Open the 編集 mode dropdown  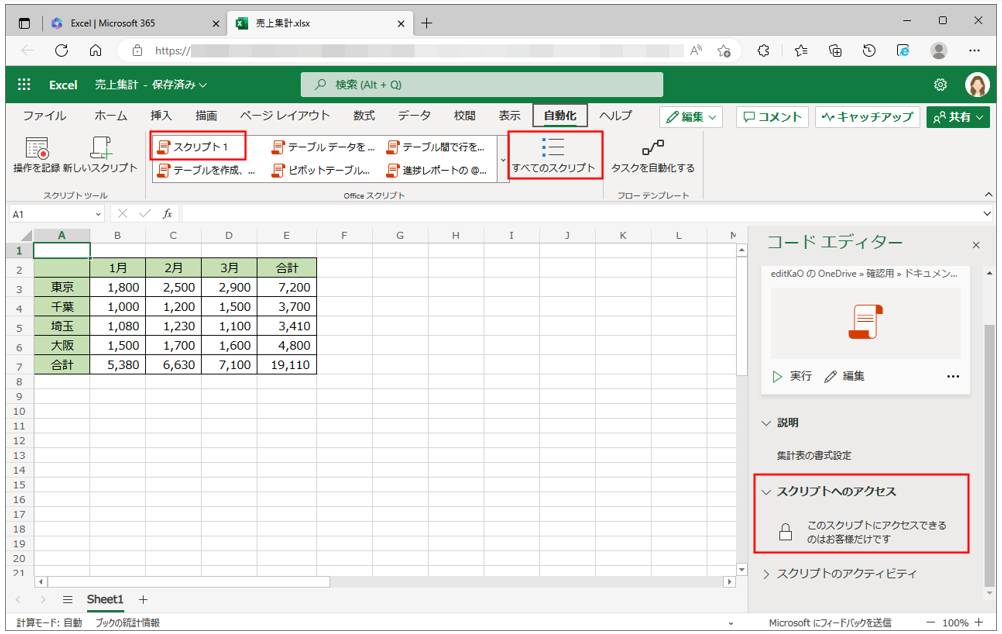tap(691, 117)
